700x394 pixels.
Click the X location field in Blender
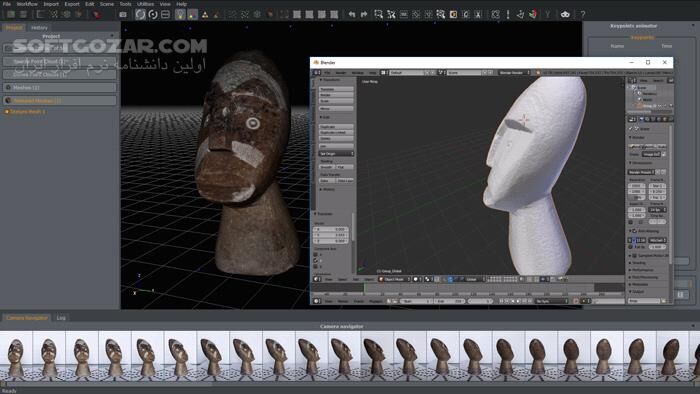[x=331, y=229]
